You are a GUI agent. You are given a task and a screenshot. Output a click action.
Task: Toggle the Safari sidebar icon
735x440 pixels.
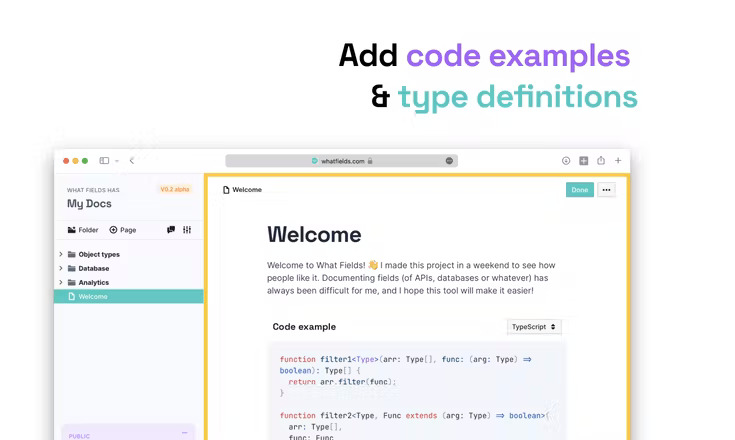click(x=104, y=161)
